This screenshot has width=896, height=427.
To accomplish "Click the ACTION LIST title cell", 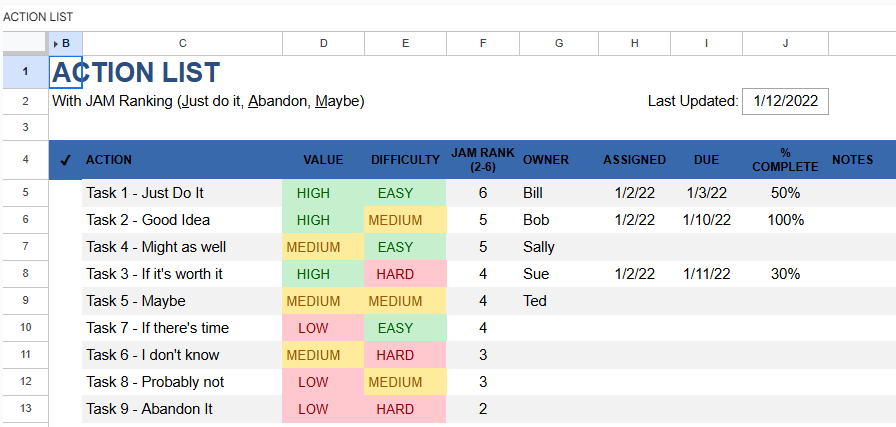I will point(136,72).
